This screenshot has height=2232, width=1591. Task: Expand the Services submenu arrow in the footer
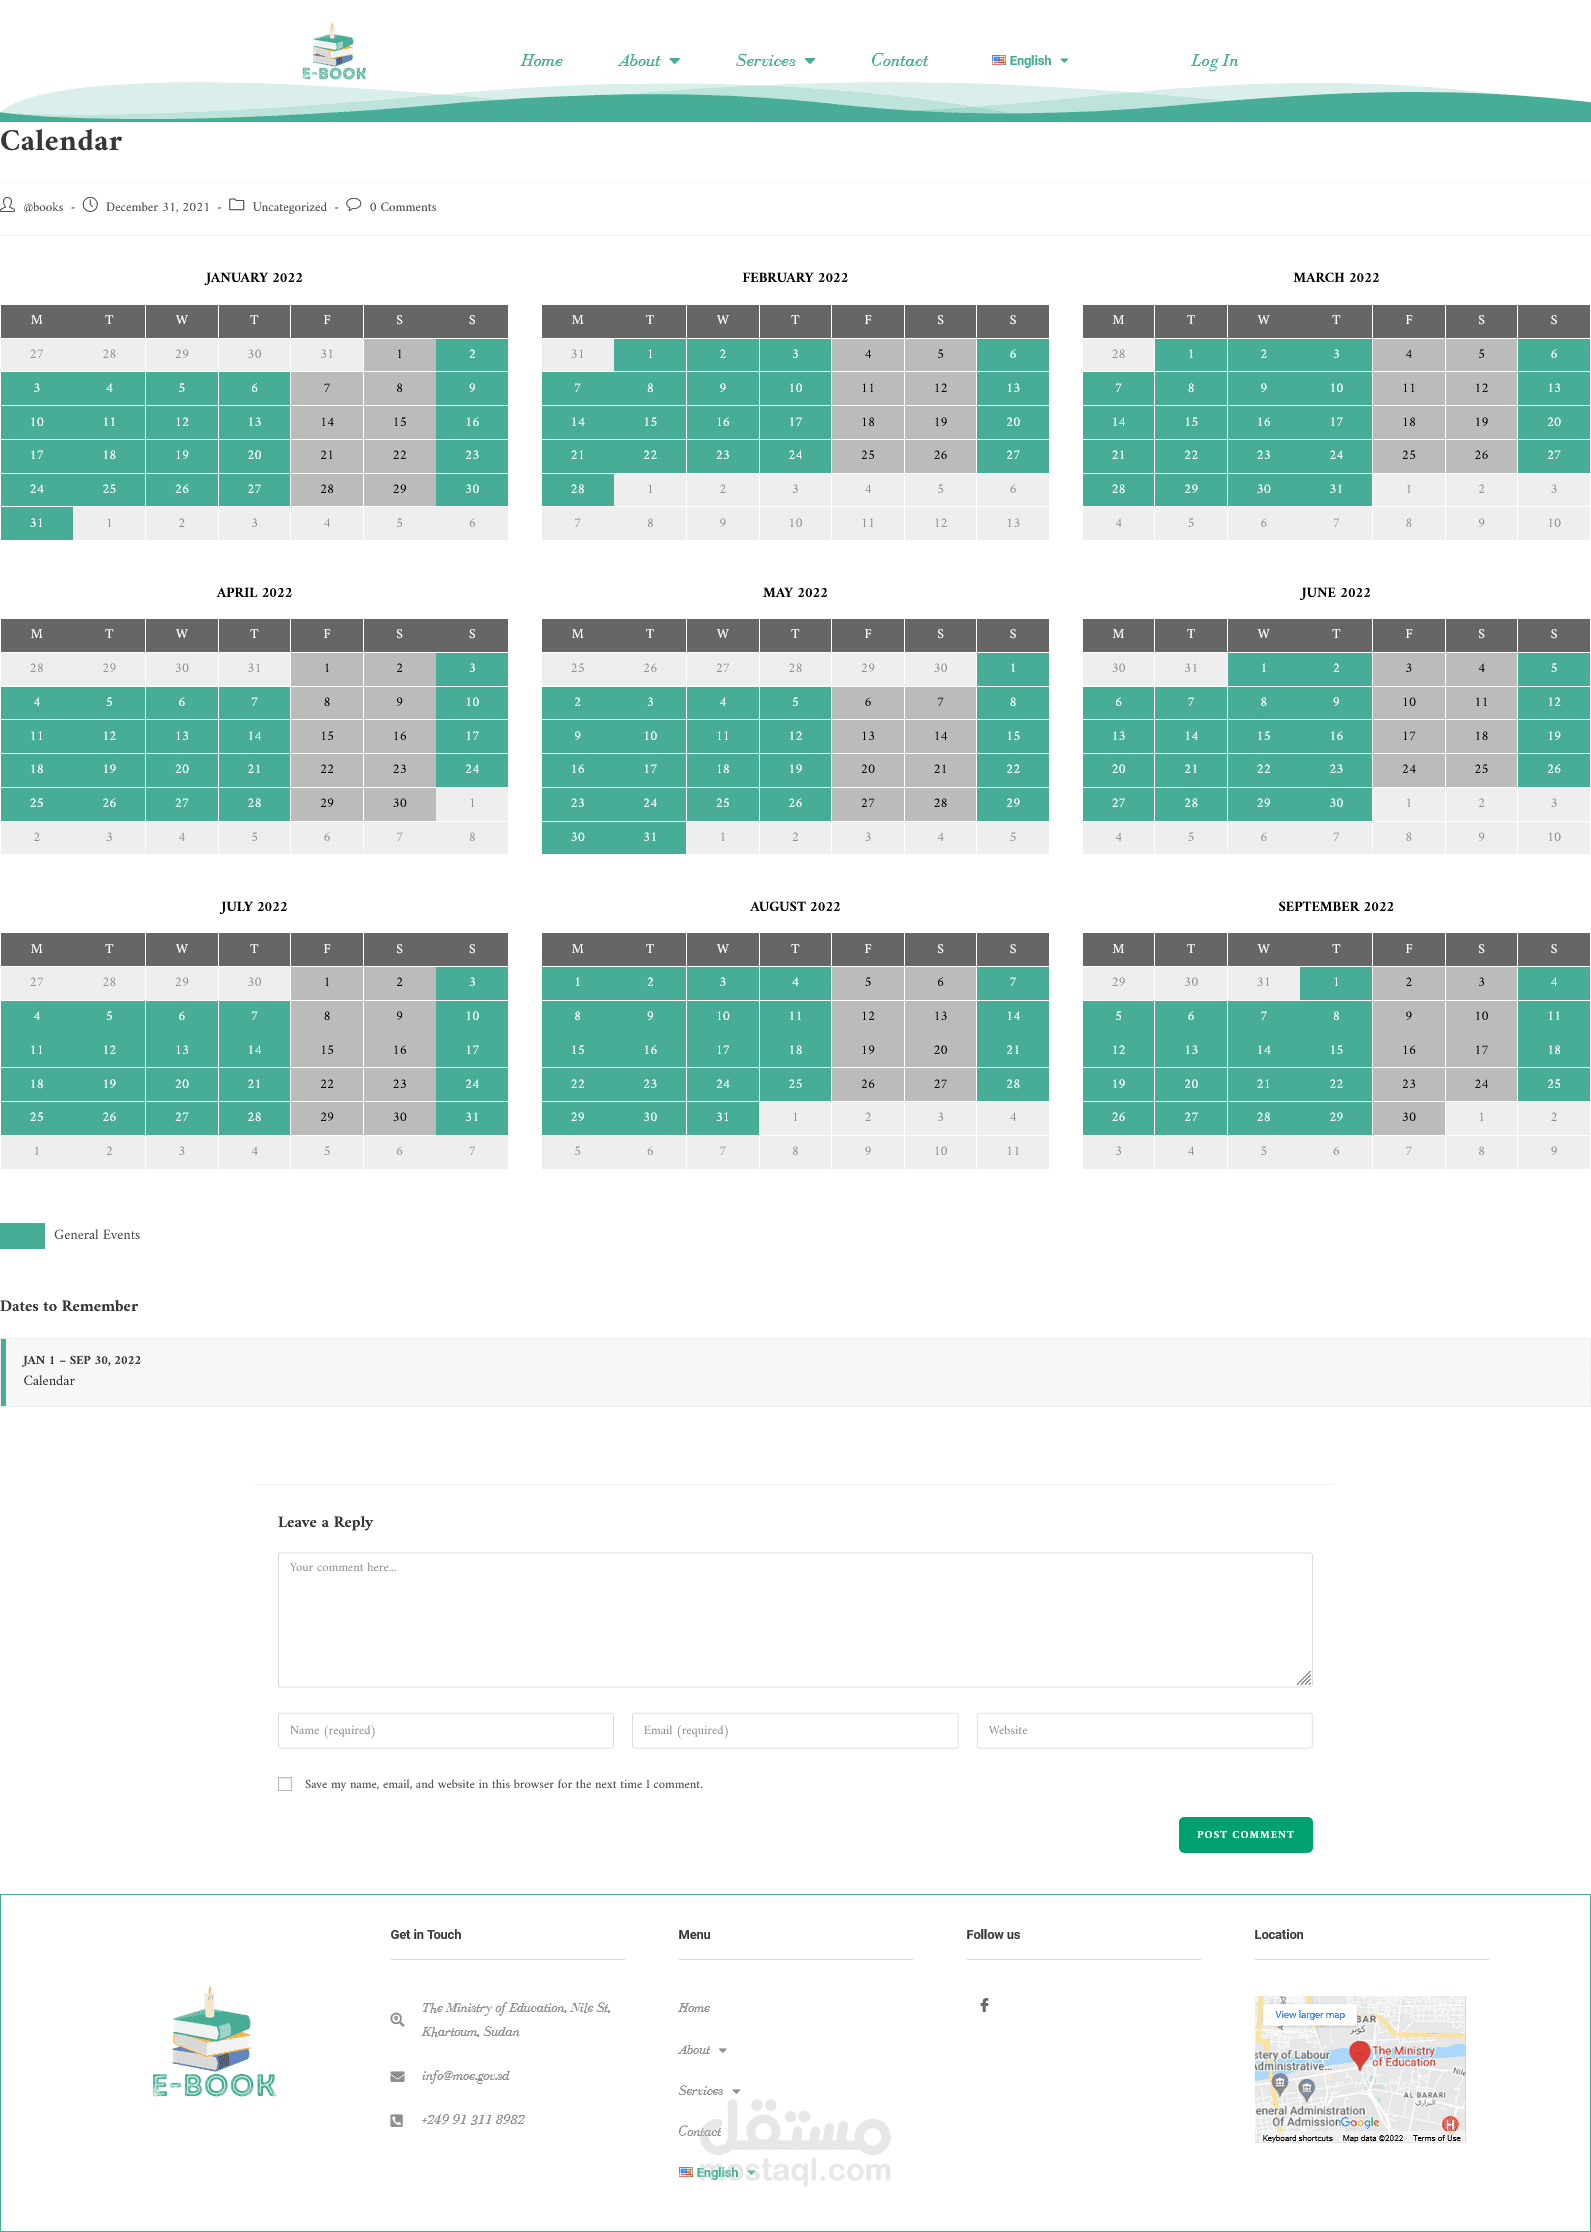click(737, 2092)
